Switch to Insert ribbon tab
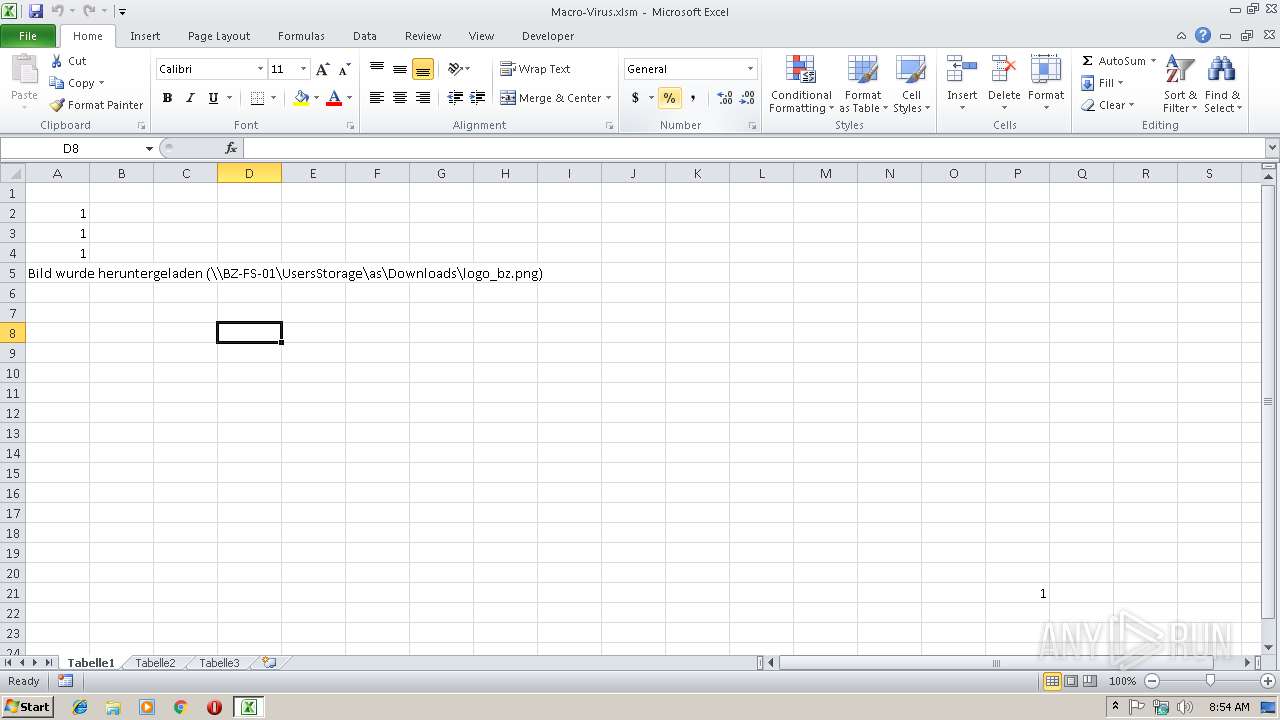The image size is (1280, 720). coord(145,36)
